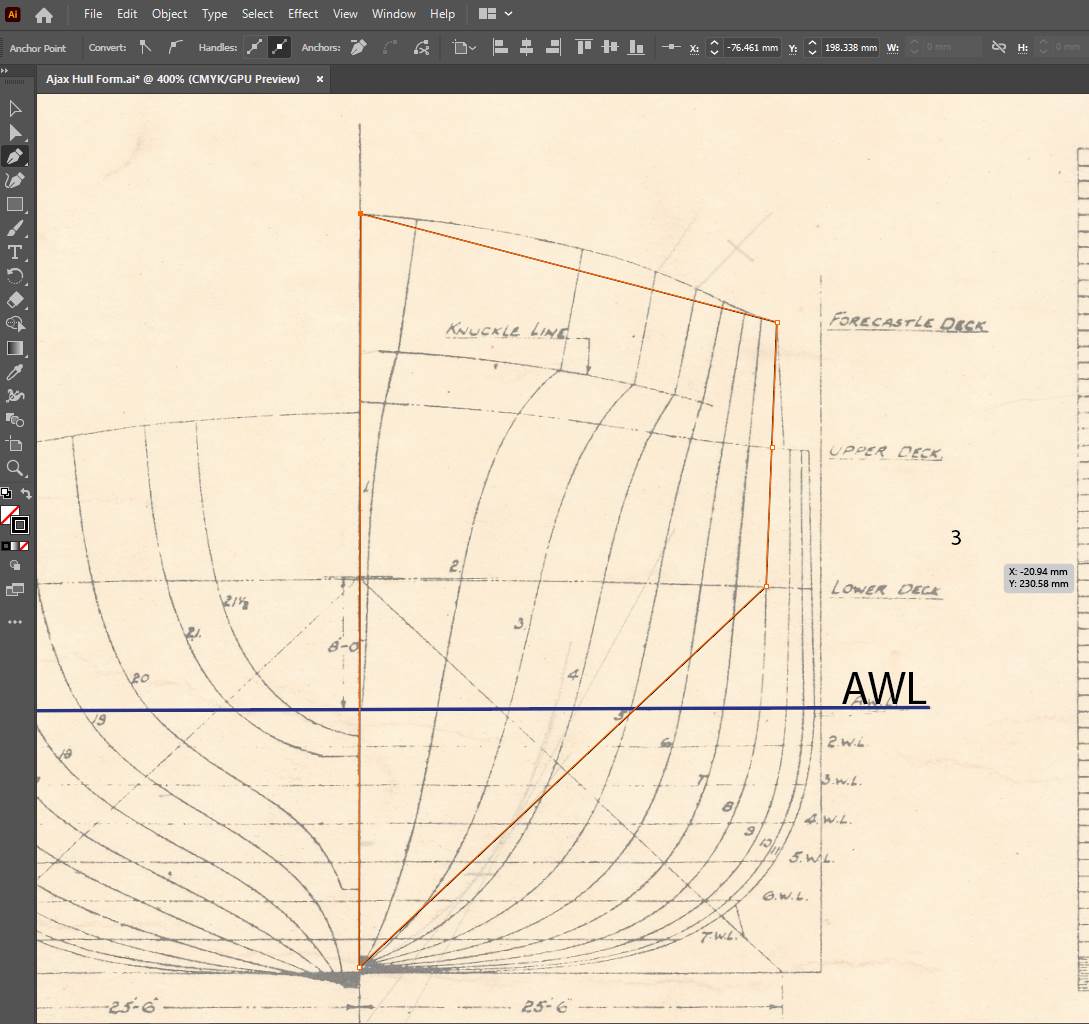Open Edit Toolbar three-dots menu
Screen dimensions: 1089x1024
click(x=15, y=622)
